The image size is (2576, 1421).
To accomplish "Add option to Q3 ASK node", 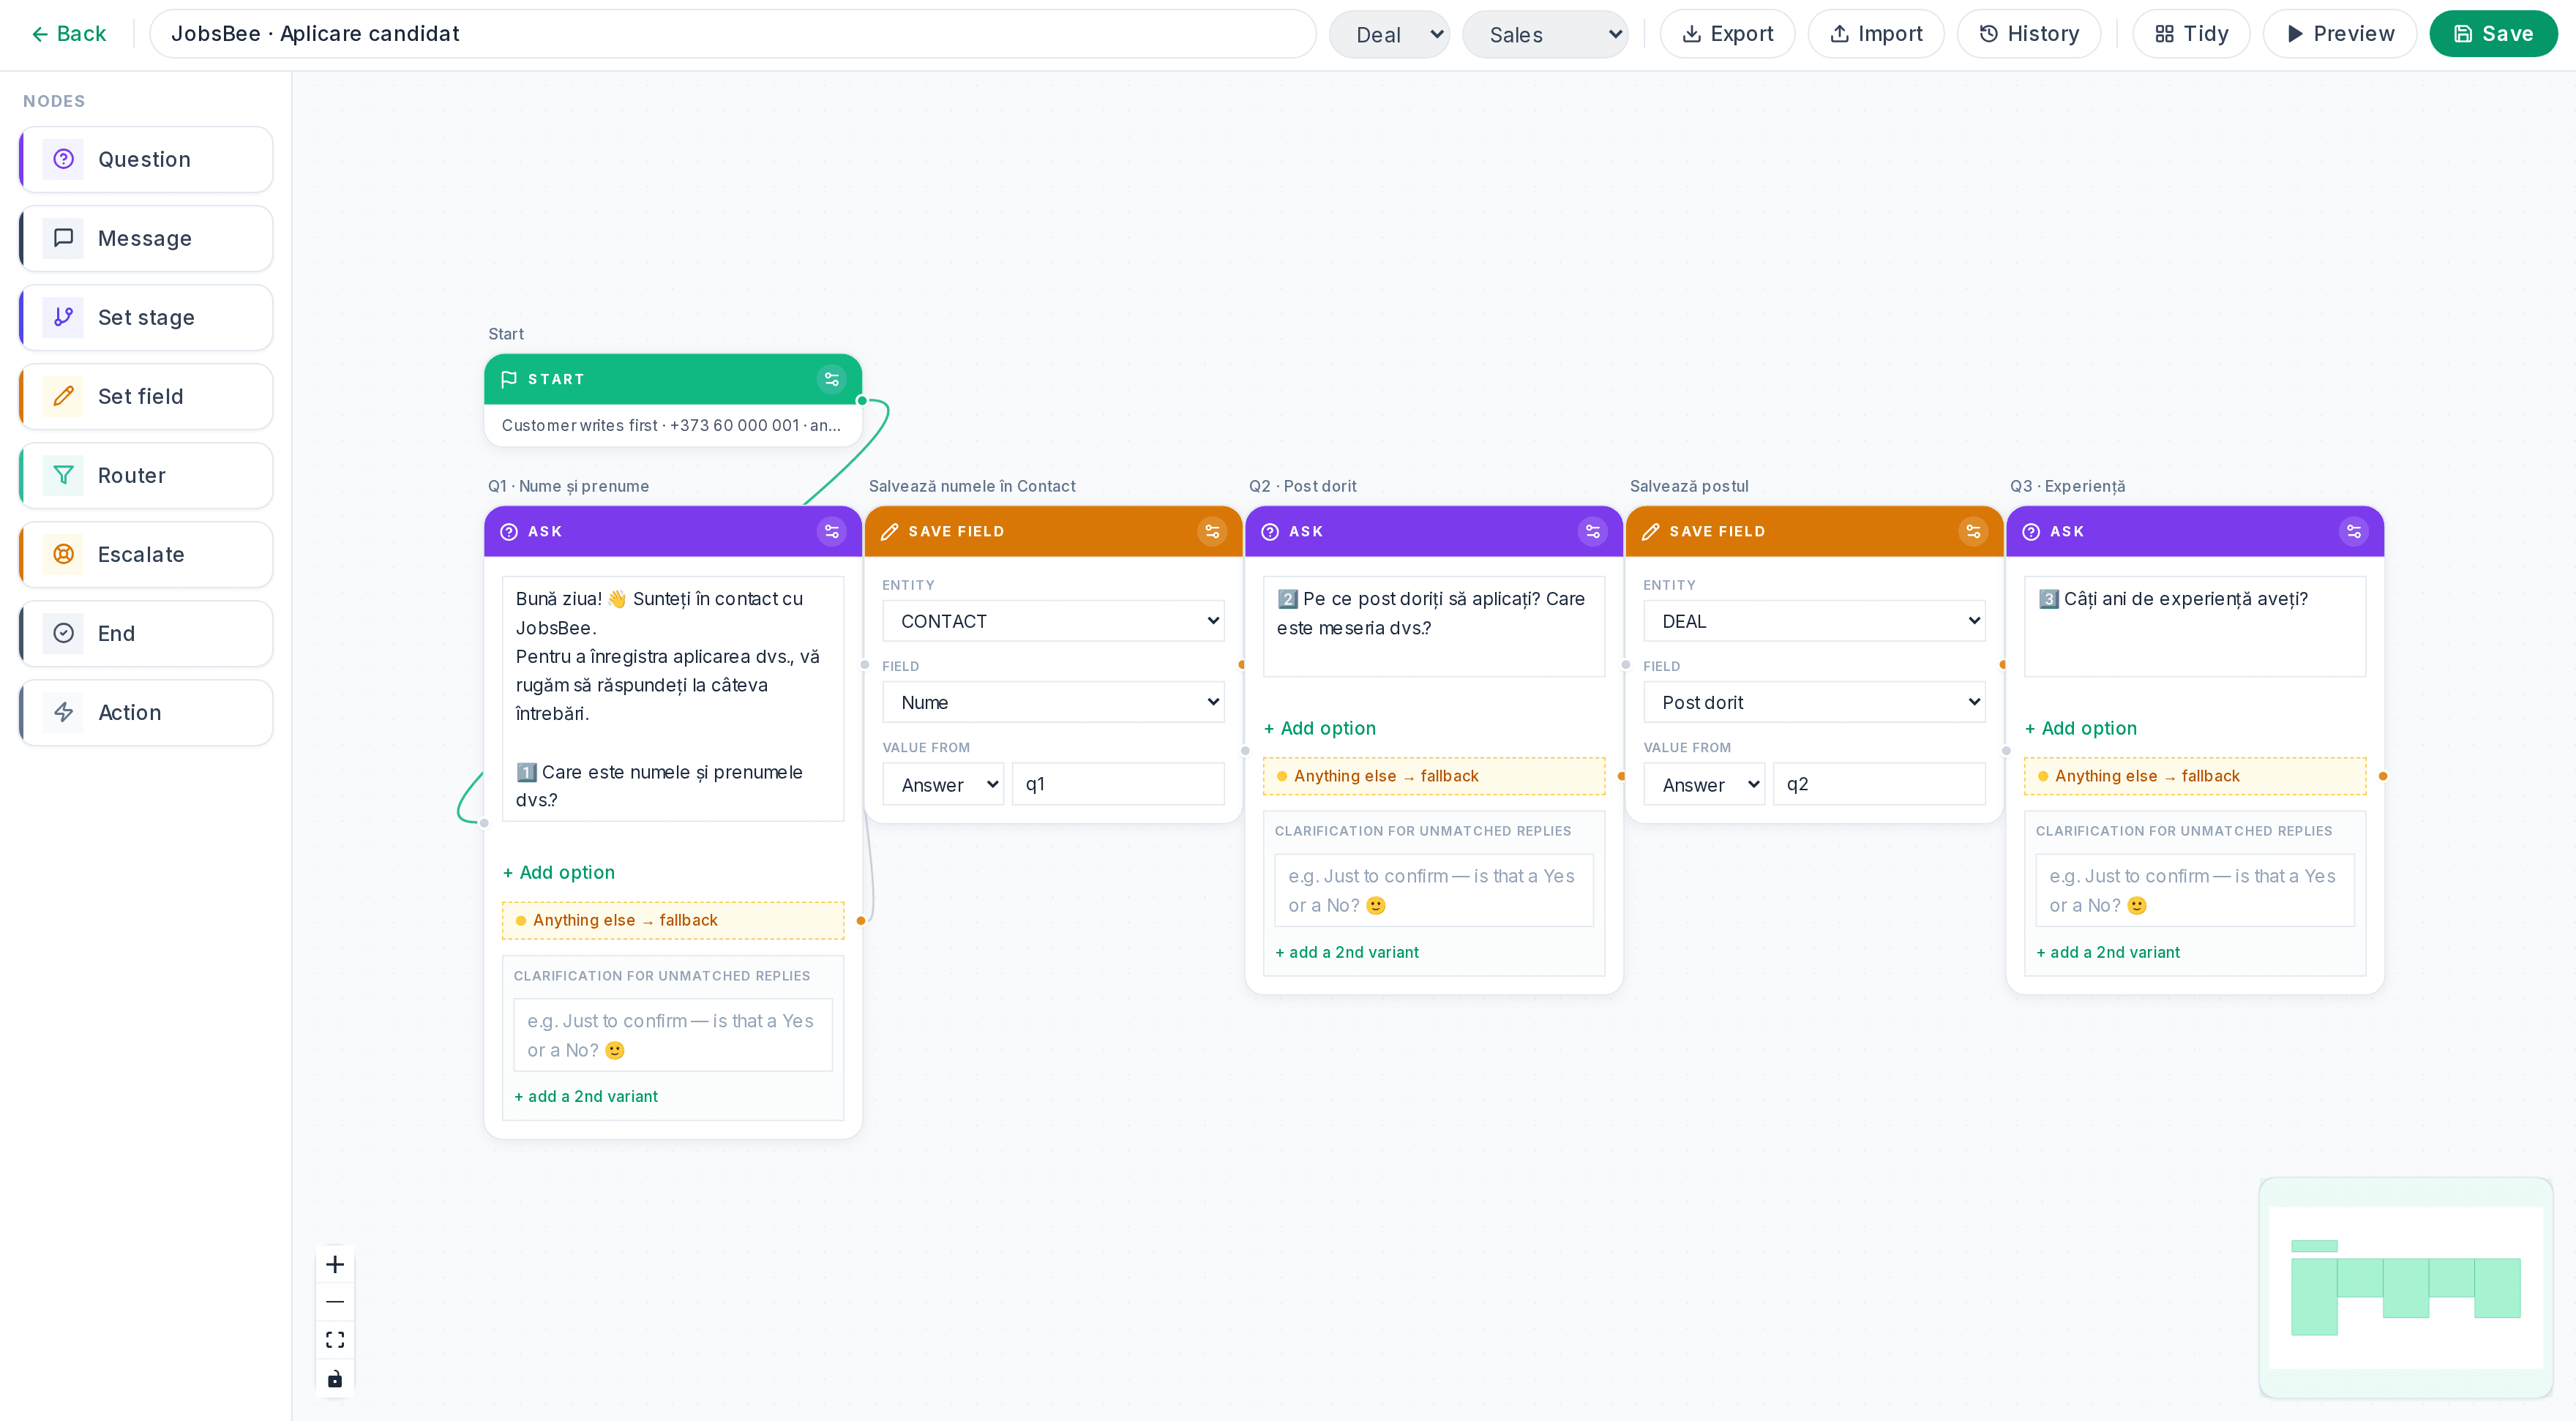I will click(2081, 728).
